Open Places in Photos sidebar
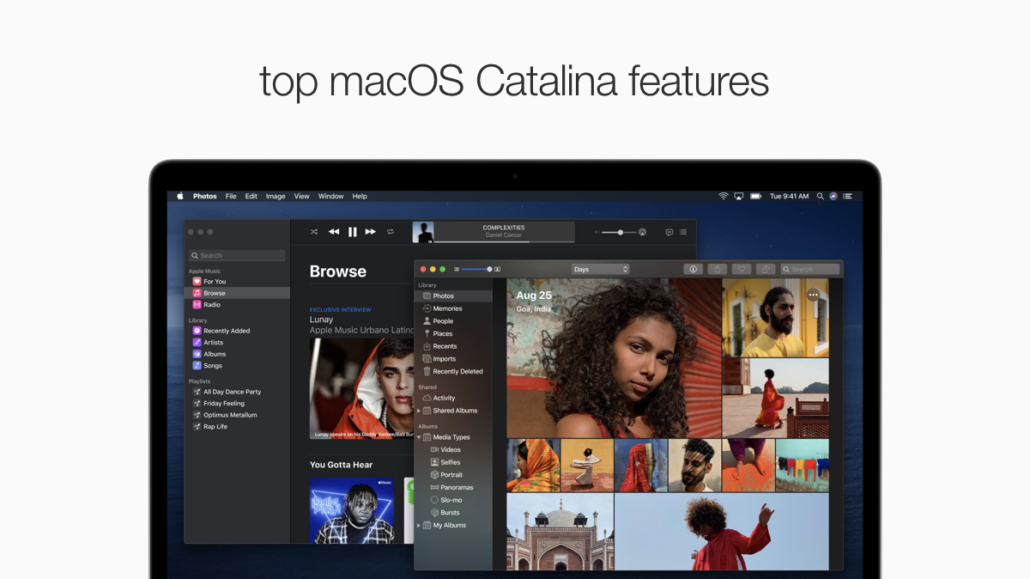Screen dimensions: 1030x579 click(x=454, y=334)
